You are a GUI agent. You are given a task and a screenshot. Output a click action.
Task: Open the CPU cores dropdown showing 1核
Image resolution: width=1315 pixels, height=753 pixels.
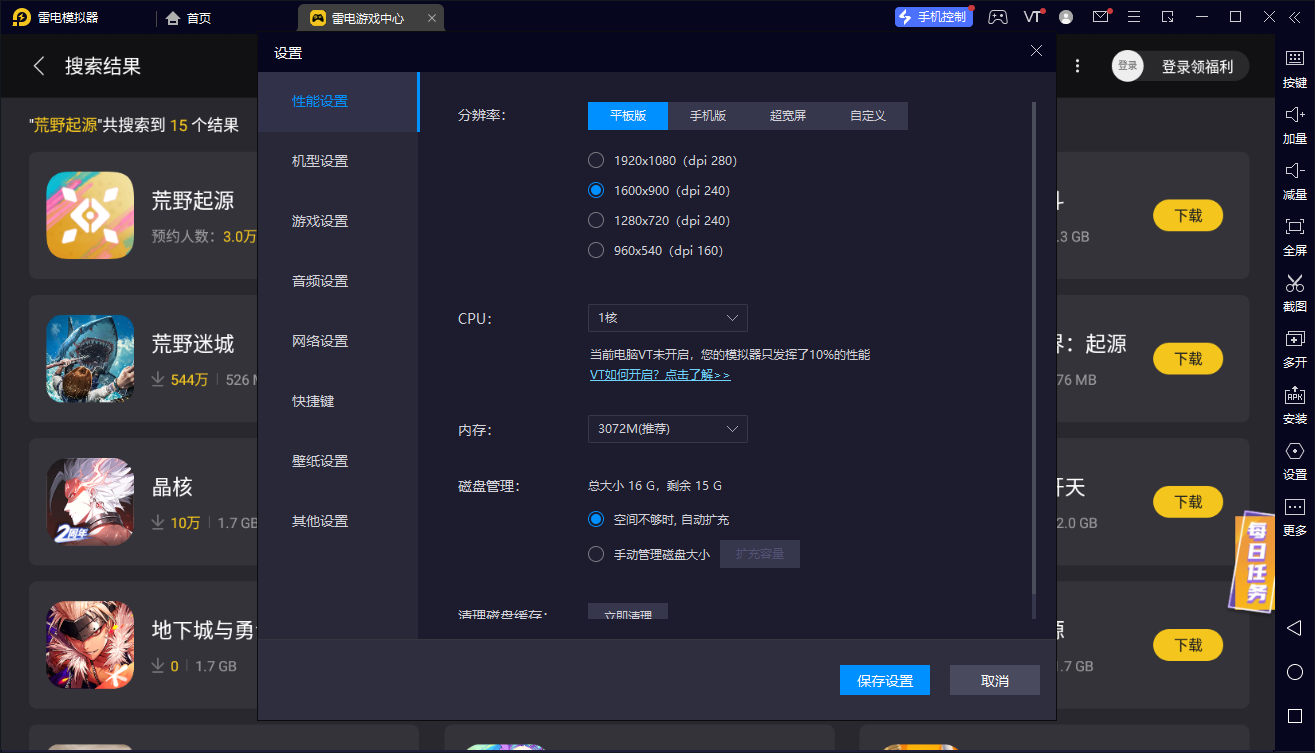pos(667,318)
